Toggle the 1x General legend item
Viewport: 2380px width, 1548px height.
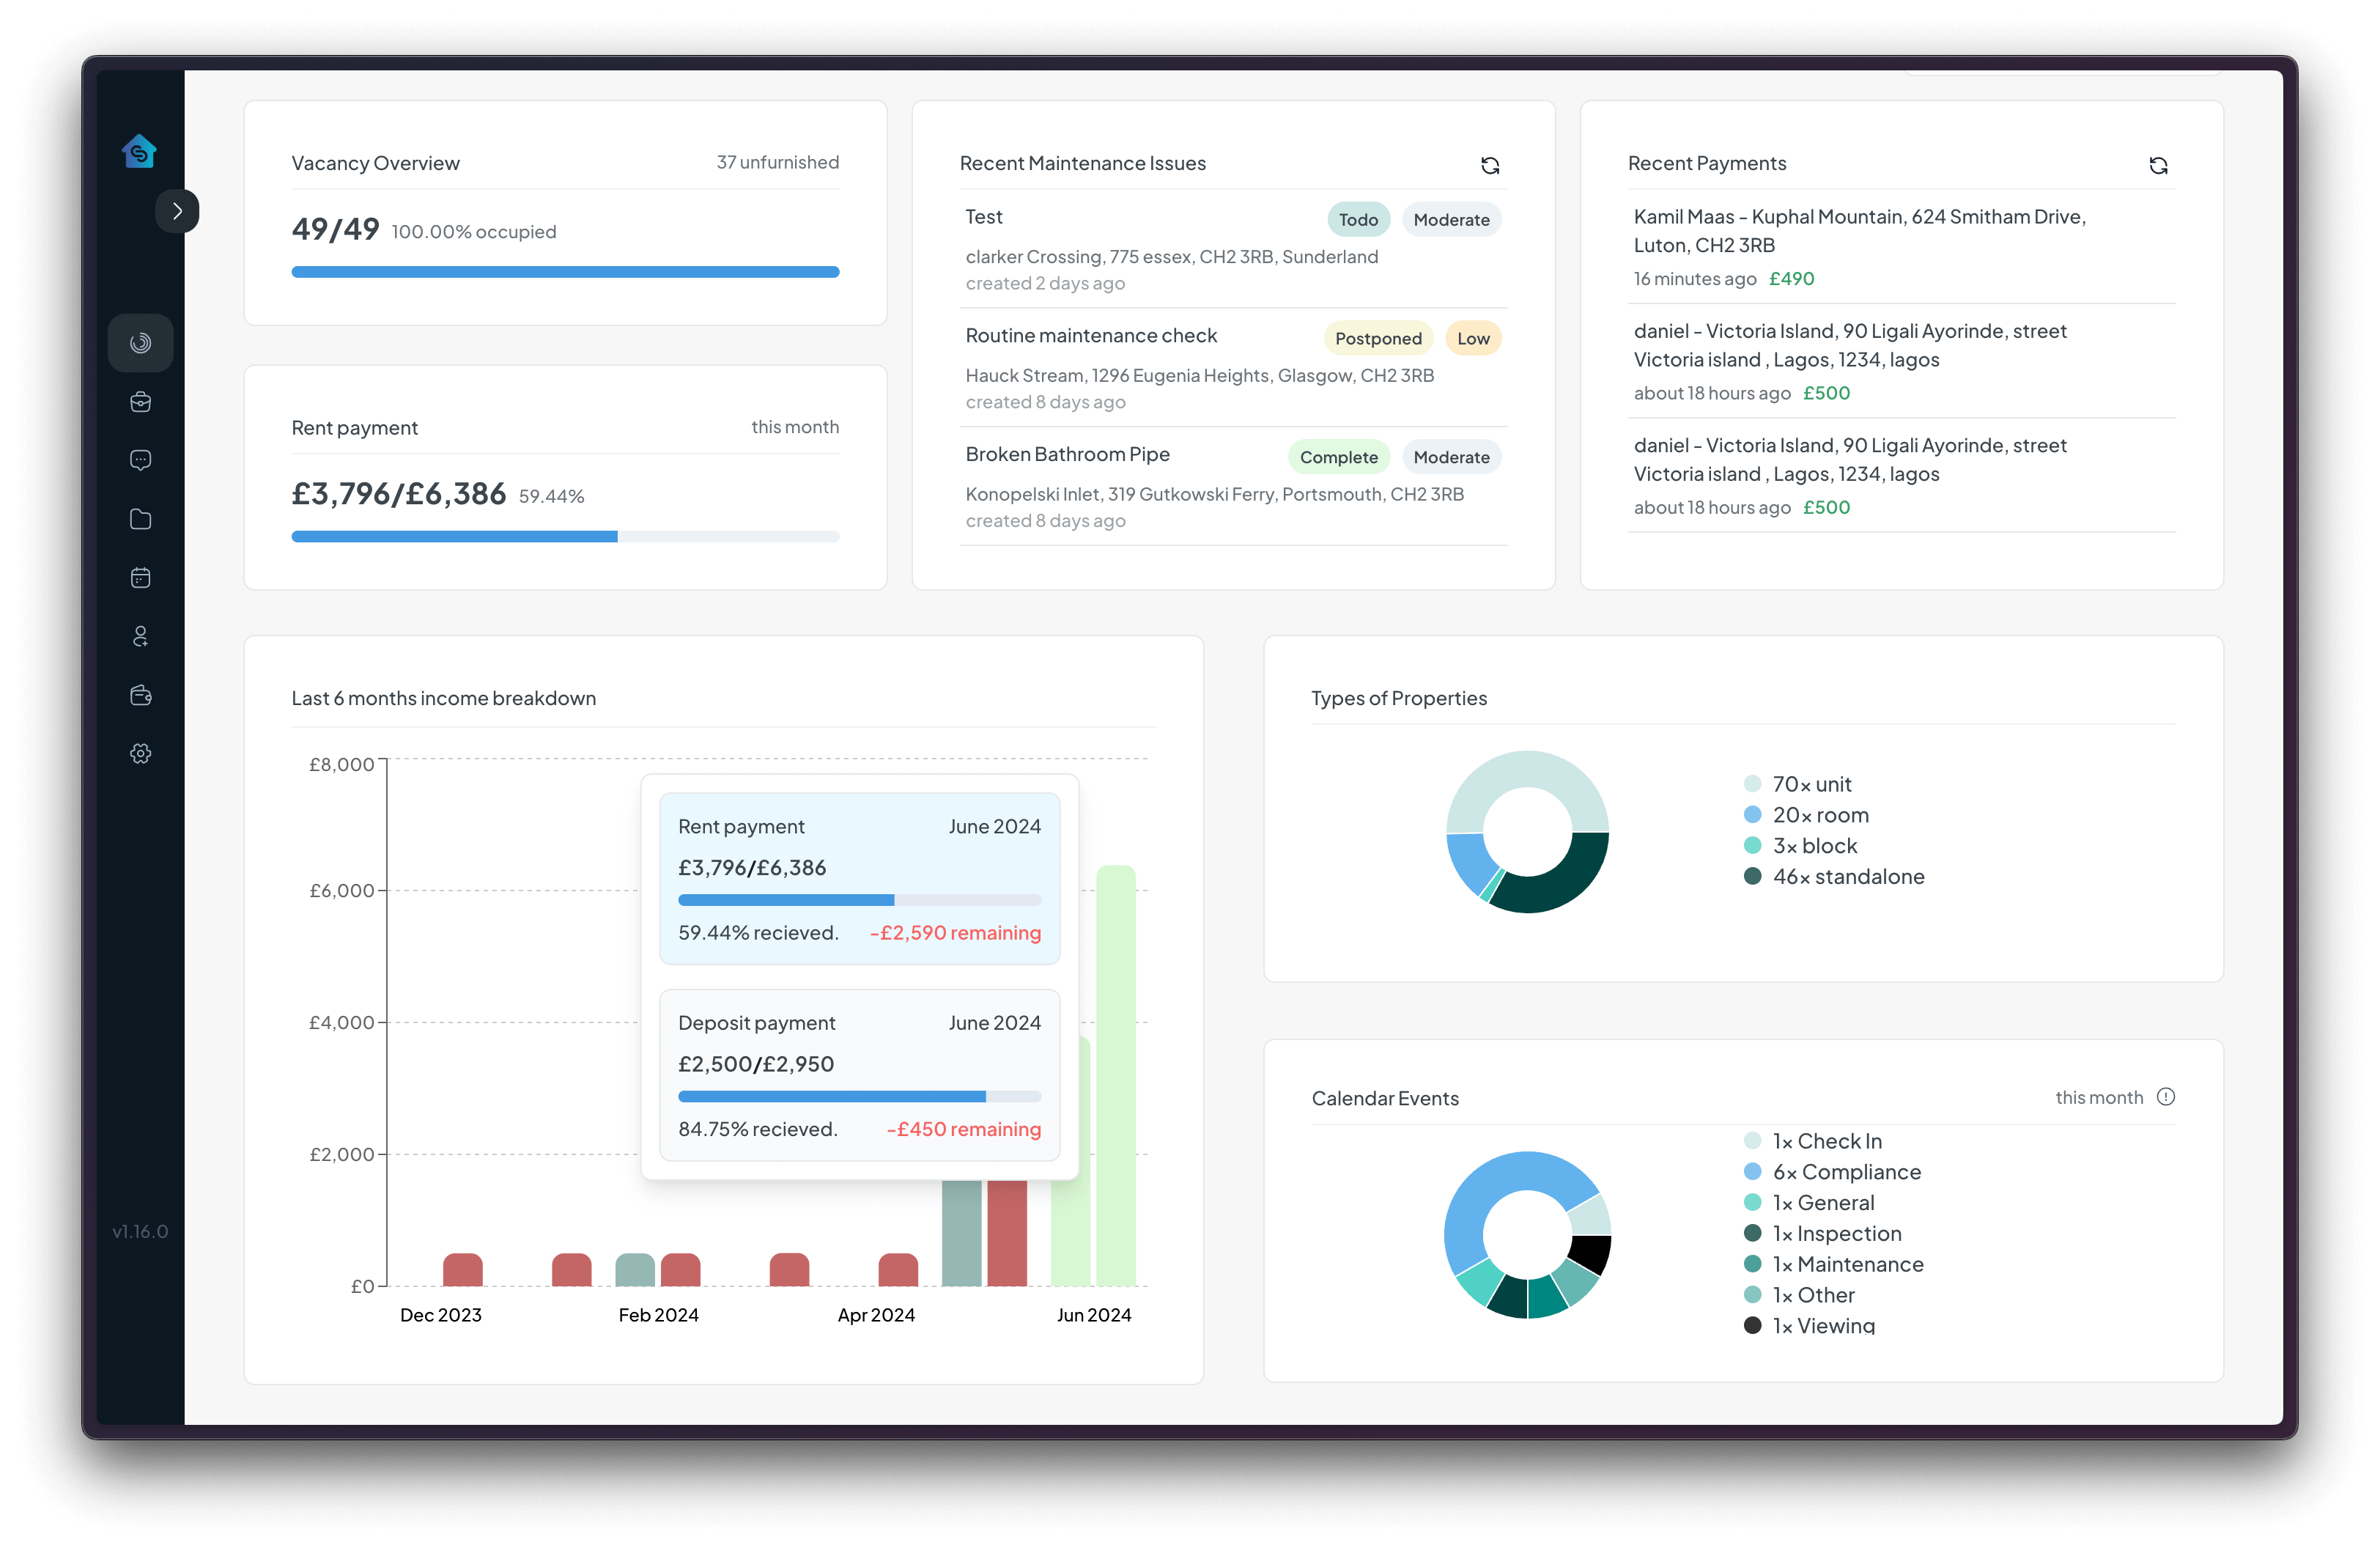1809,1203
